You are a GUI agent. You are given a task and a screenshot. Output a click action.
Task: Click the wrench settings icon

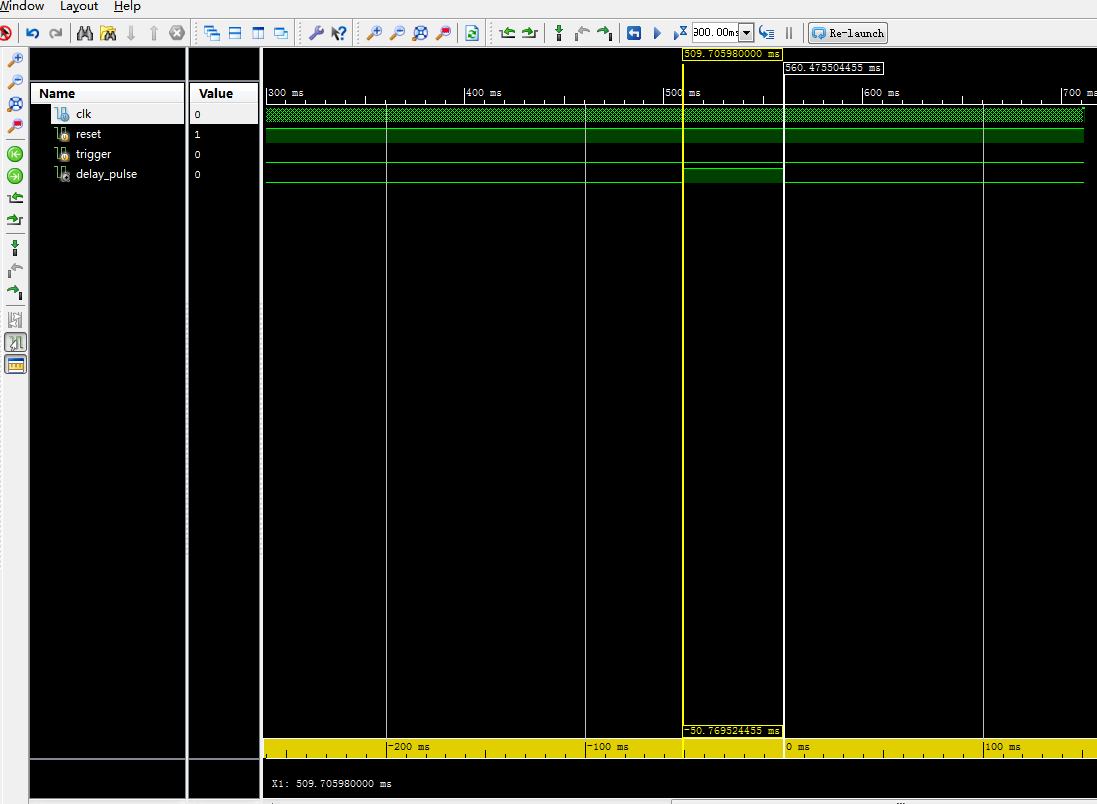(315, 33)
